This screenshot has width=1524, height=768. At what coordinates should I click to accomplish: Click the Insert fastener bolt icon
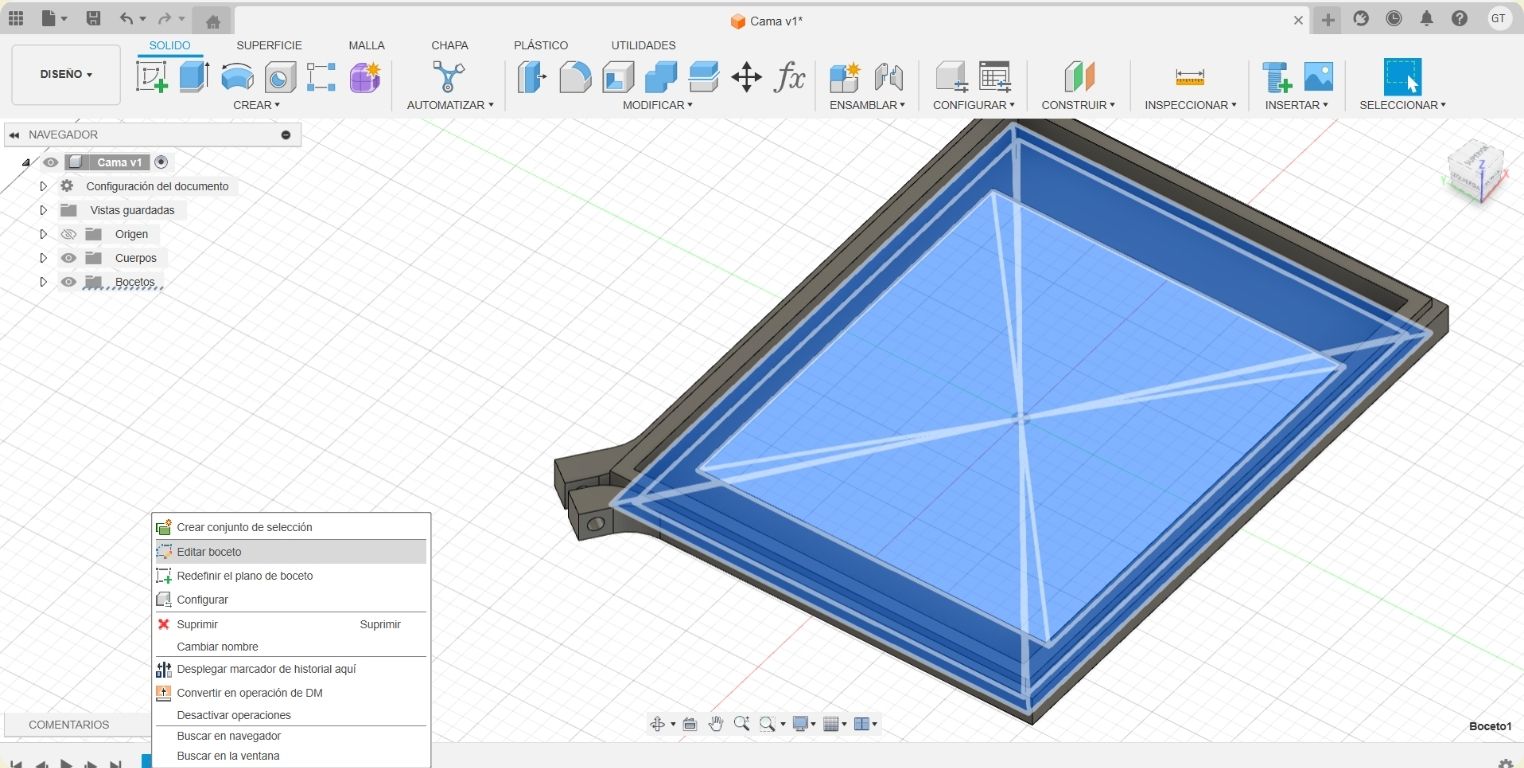click(1276, 77)
